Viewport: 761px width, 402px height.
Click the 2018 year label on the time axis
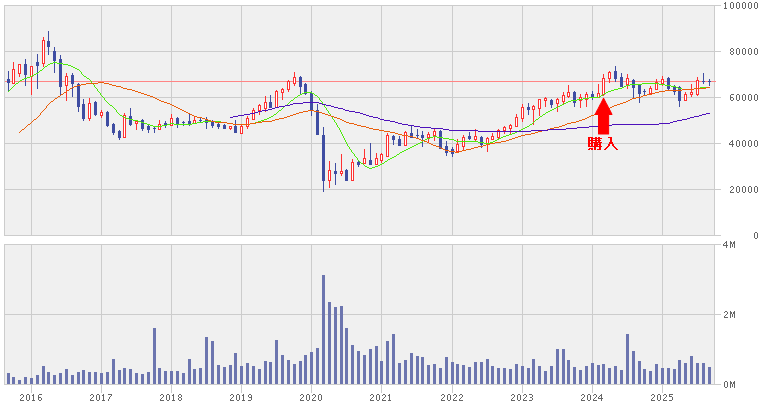[x=170, y=398]
